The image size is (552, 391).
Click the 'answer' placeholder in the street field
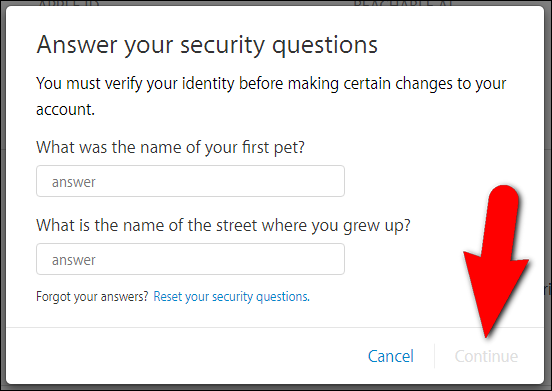pyautogui.click(x=74, y=260)
